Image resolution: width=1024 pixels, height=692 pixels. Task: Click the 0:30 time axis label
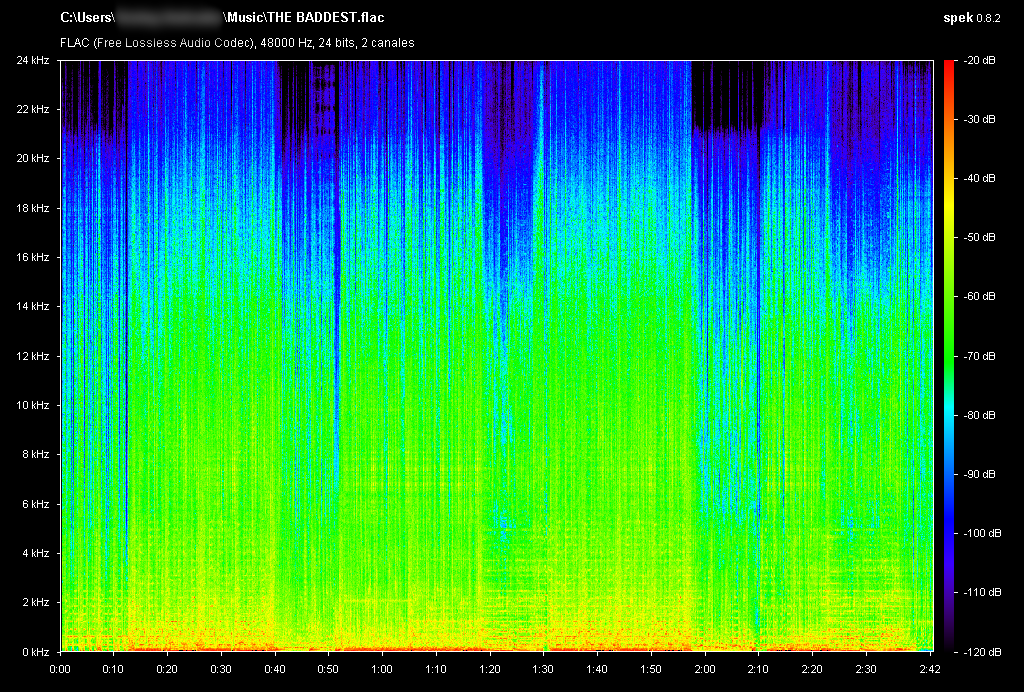click(221, 669)
